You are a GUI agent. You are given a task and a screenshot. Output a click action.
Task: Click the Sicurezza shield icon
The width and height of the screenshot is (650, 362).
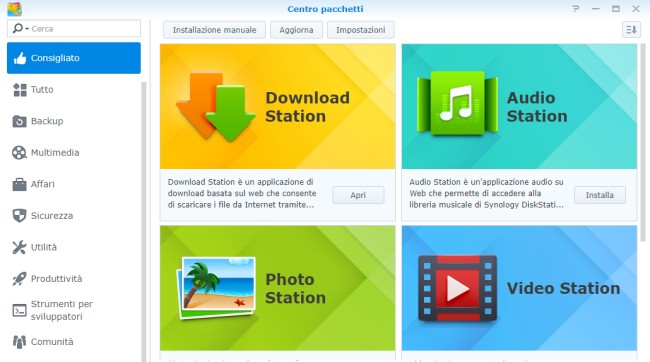click(19, 216)
